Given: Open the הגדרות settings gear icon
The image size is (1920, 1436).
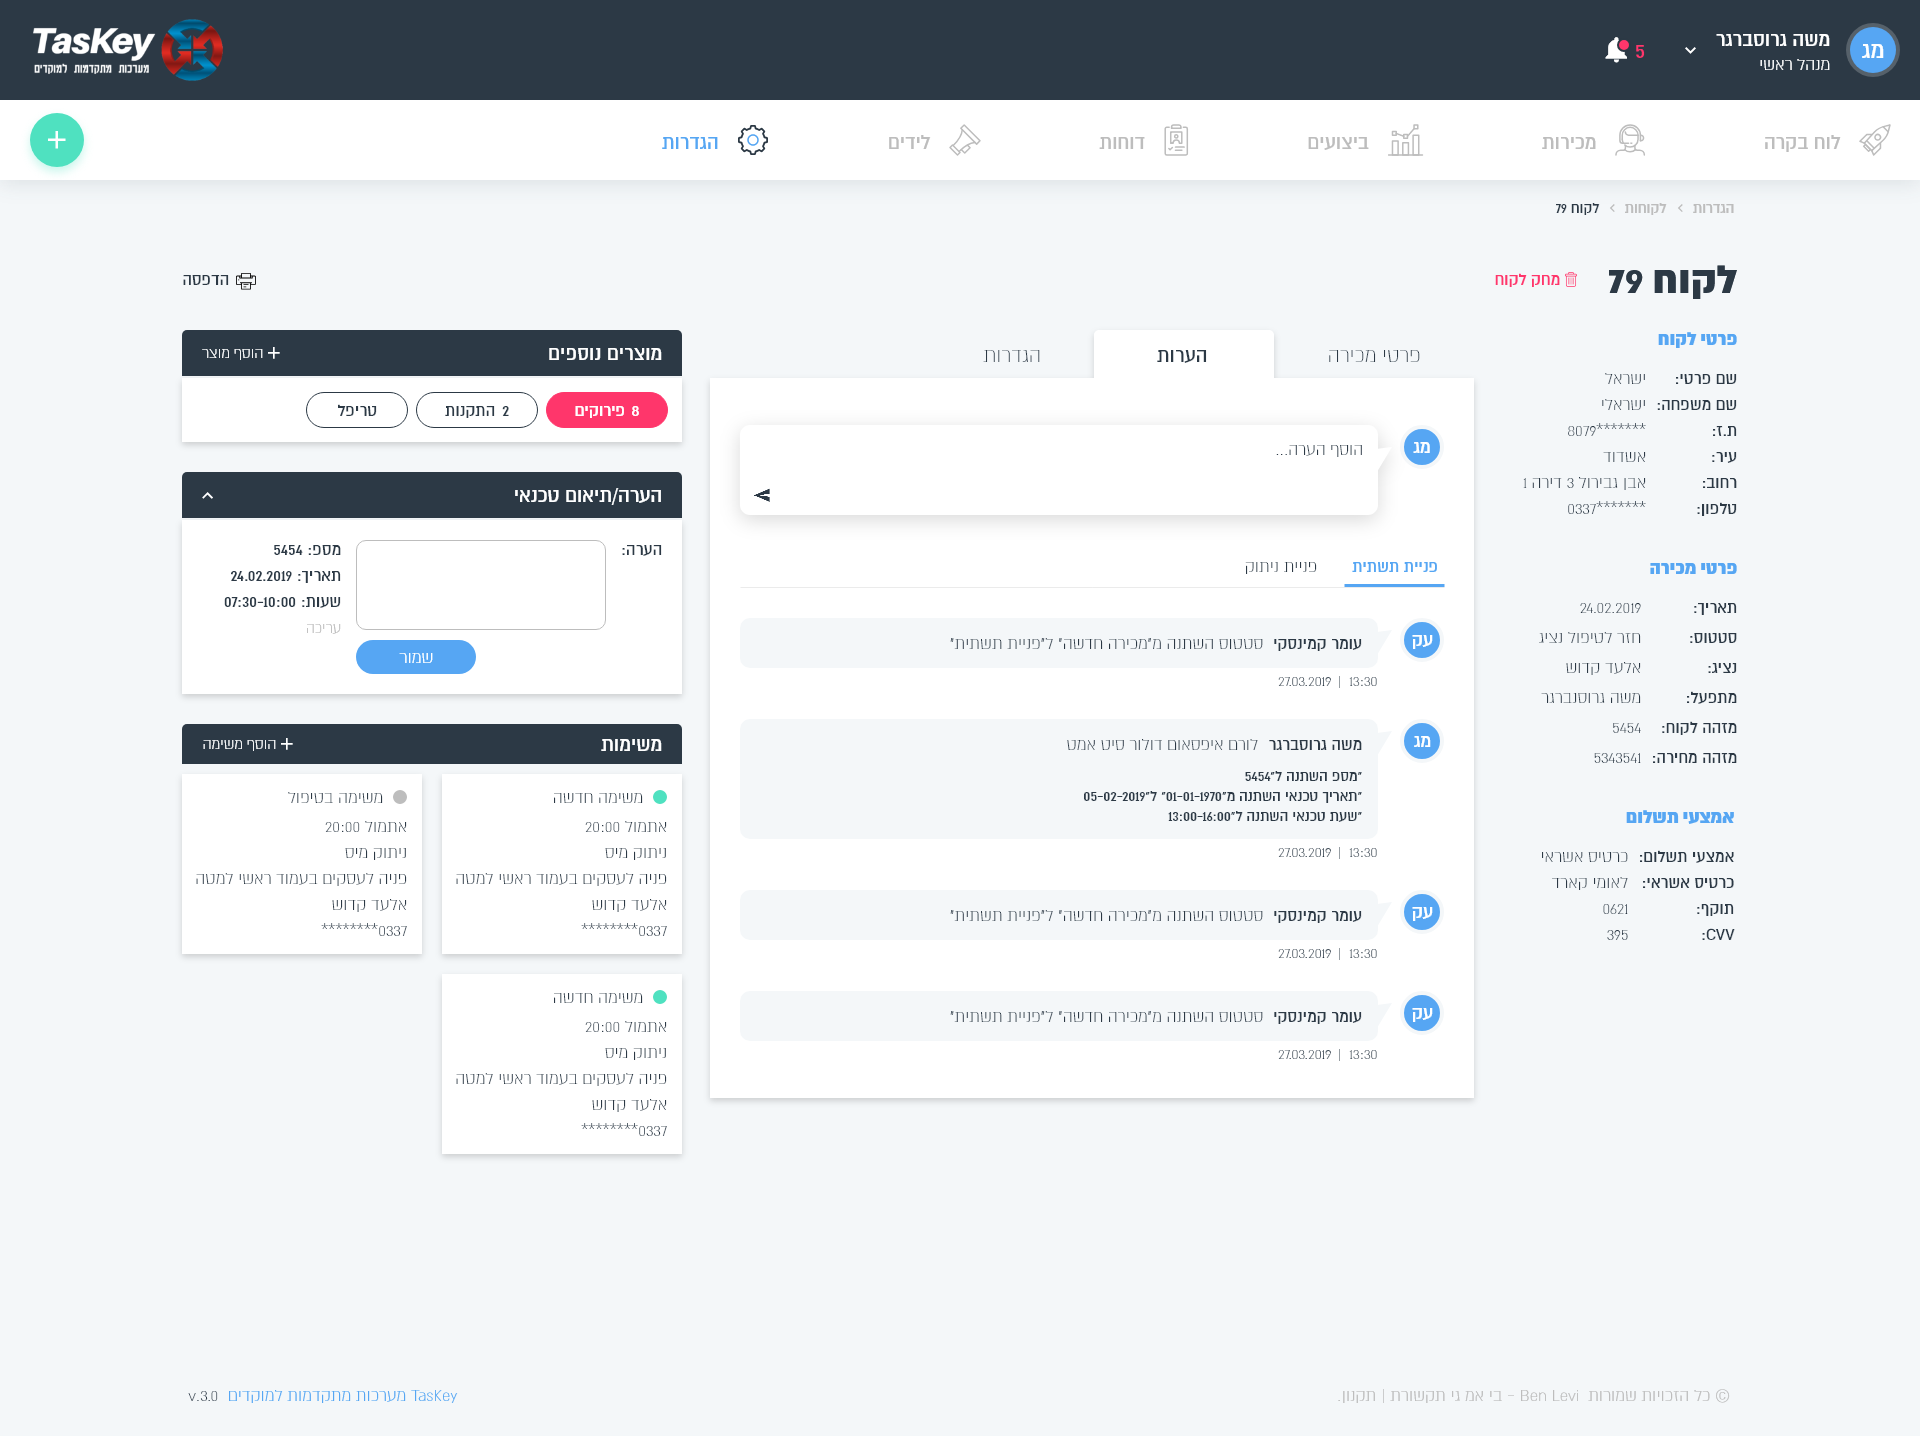Looking at the screenshot, I should [753, 140].
